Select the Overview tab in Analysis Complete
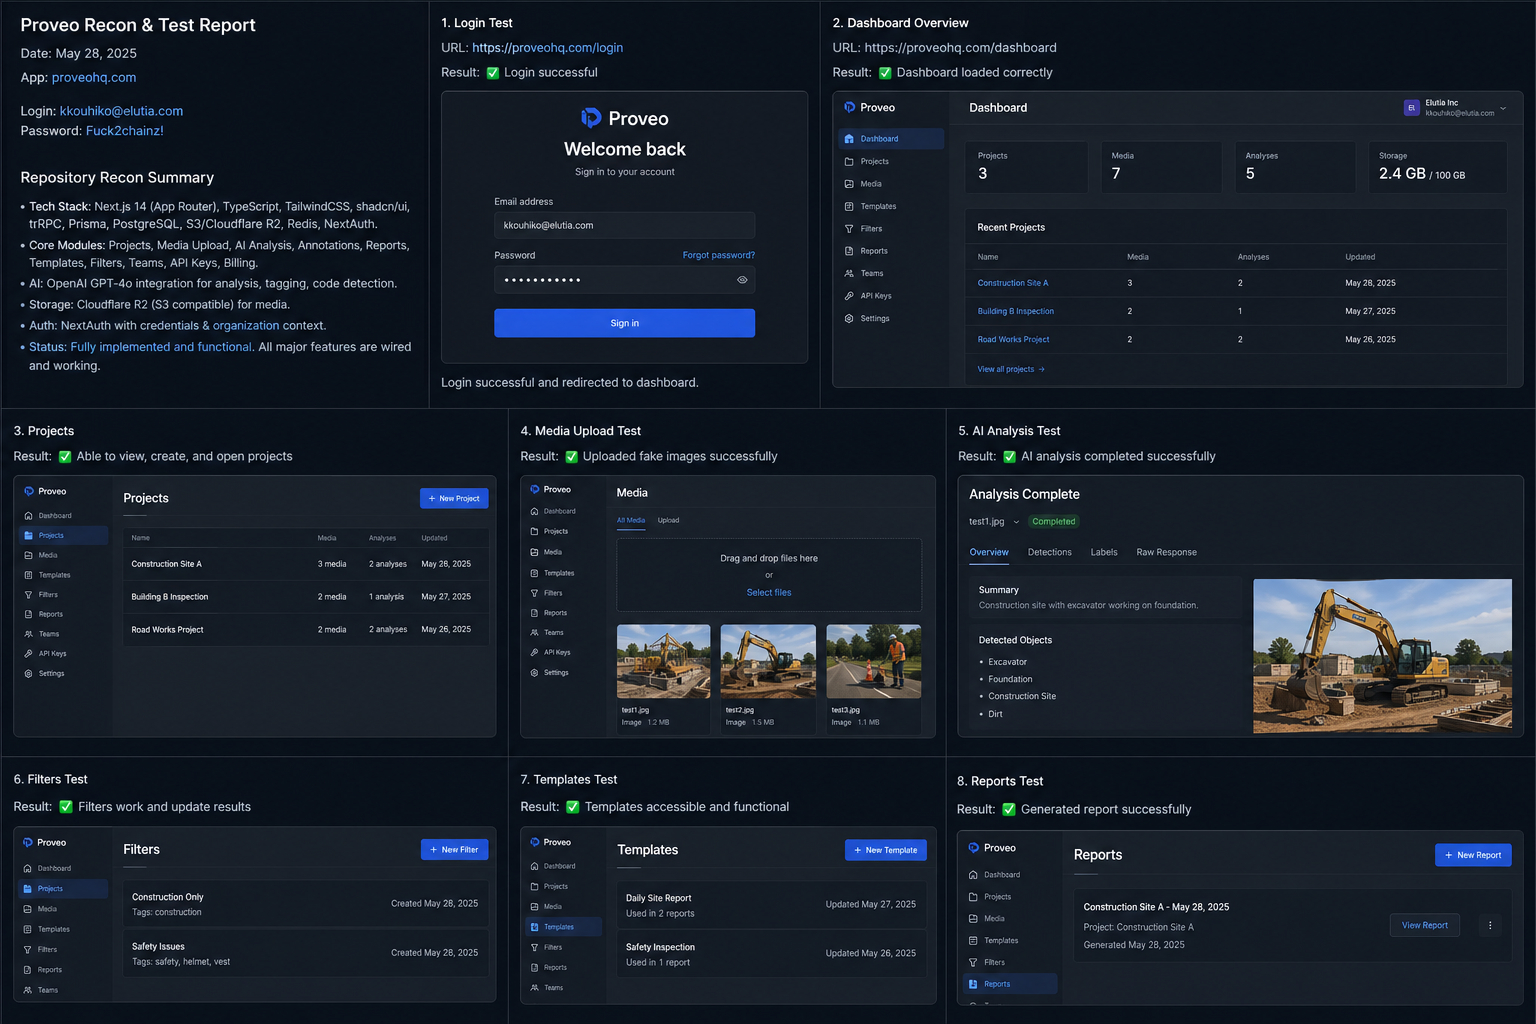Viewport: 1536px width, 1024px height. (x=989, y=552)
